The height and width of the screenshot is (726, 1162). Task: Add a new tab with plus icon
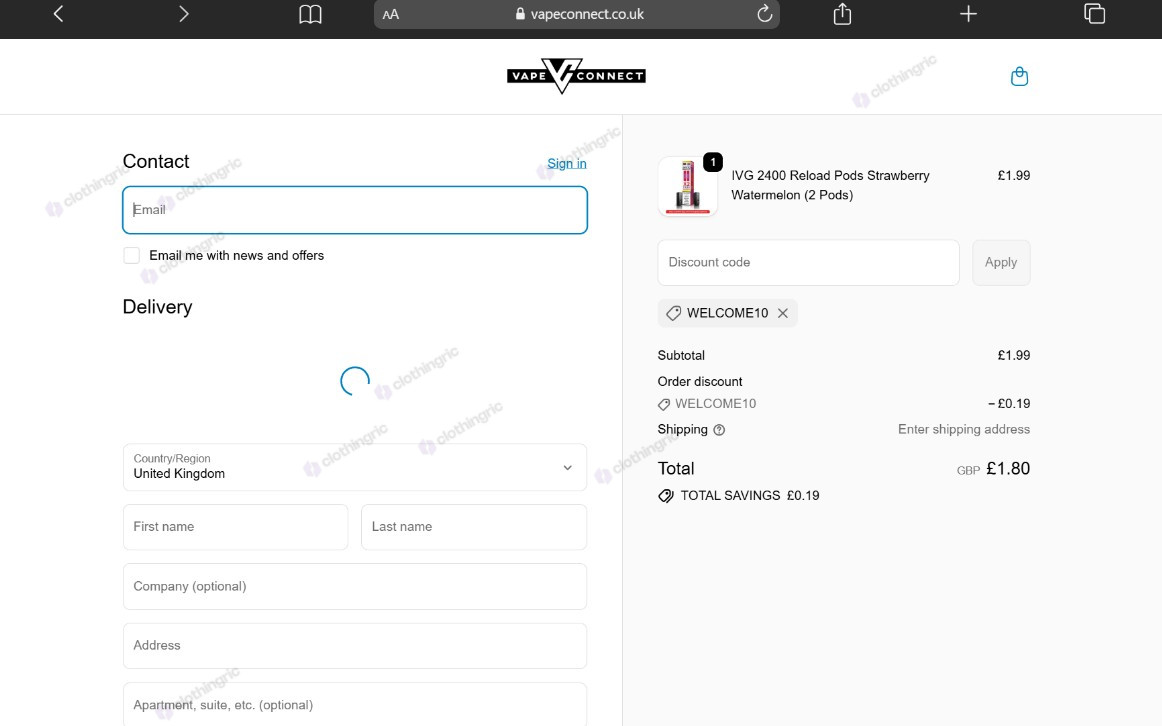[x=968, y=14]
